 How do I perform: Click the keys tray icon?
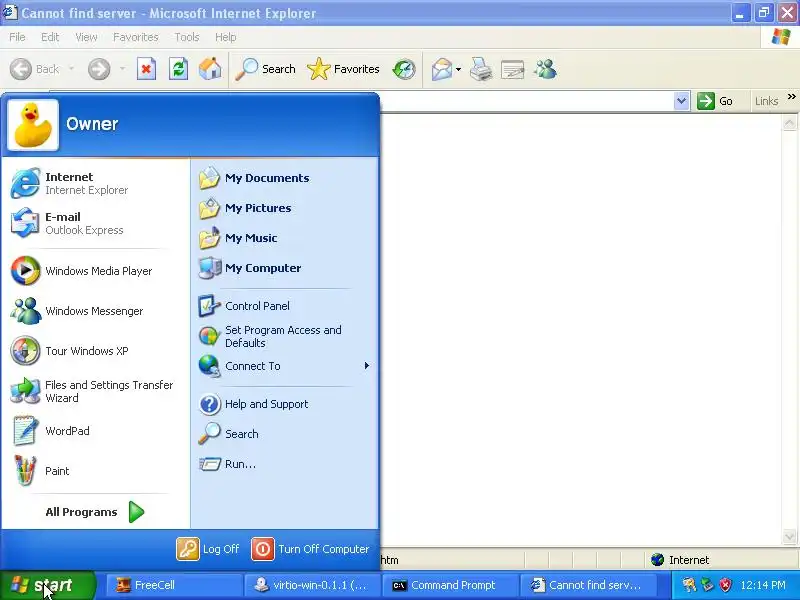(x=689, y=585)
